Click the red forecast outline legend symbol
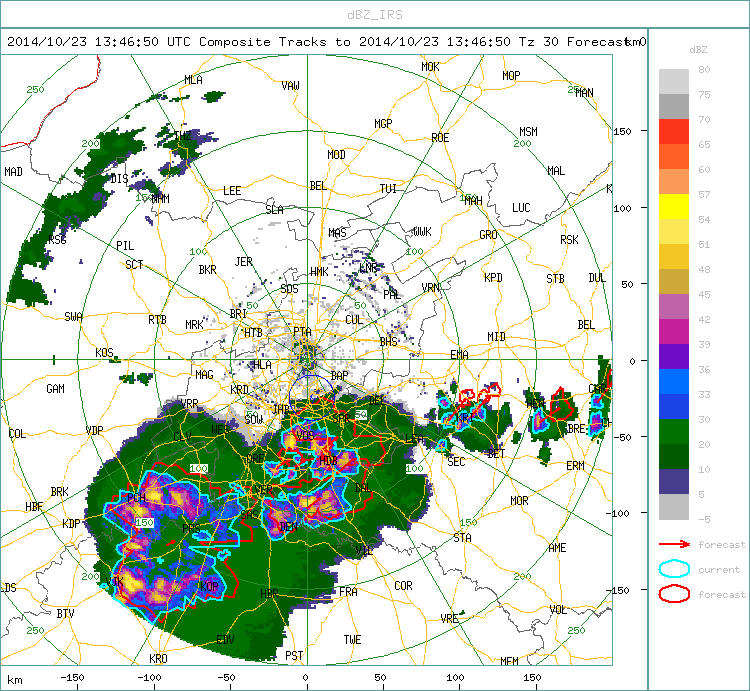This screenshot has width=750, height=691. (x=674, y=594)
